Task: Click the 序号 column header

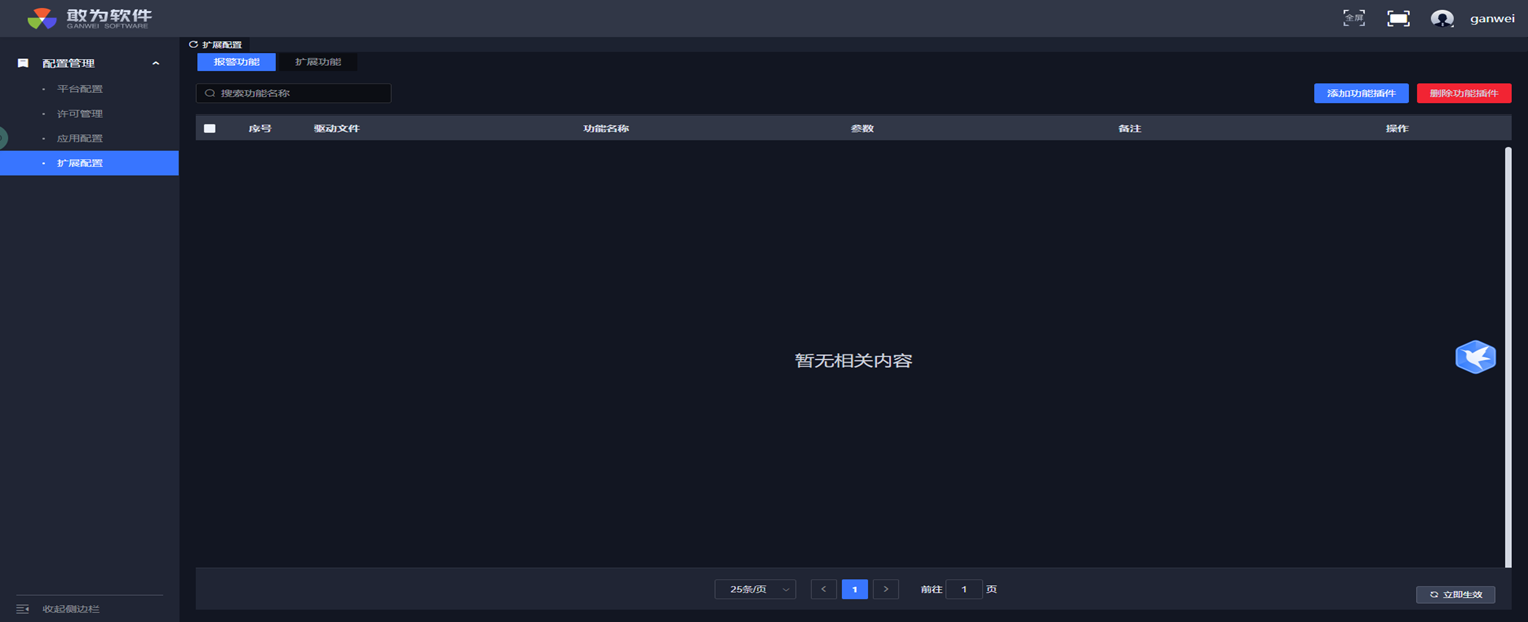Action: 260,128
